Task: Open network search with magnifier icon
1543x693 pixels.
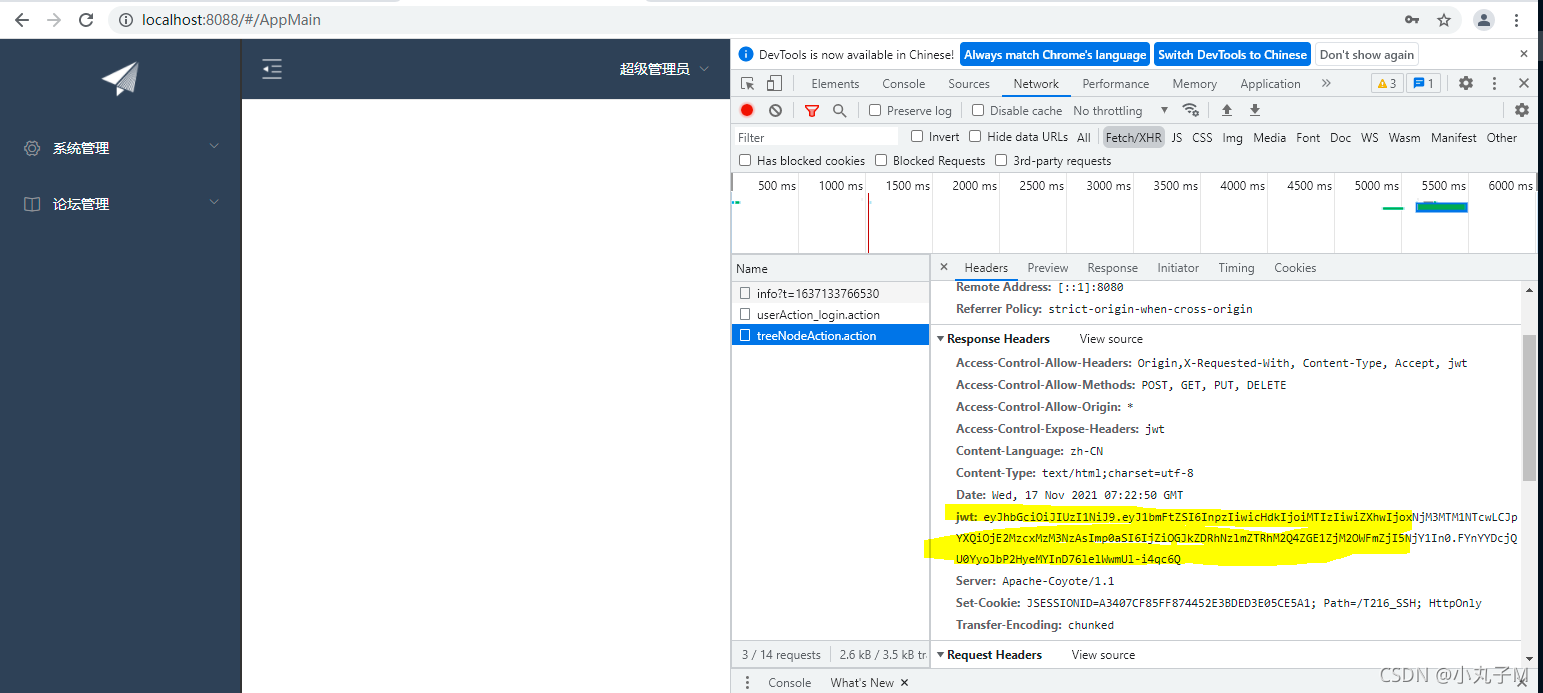Action: (x=839, y=110)
